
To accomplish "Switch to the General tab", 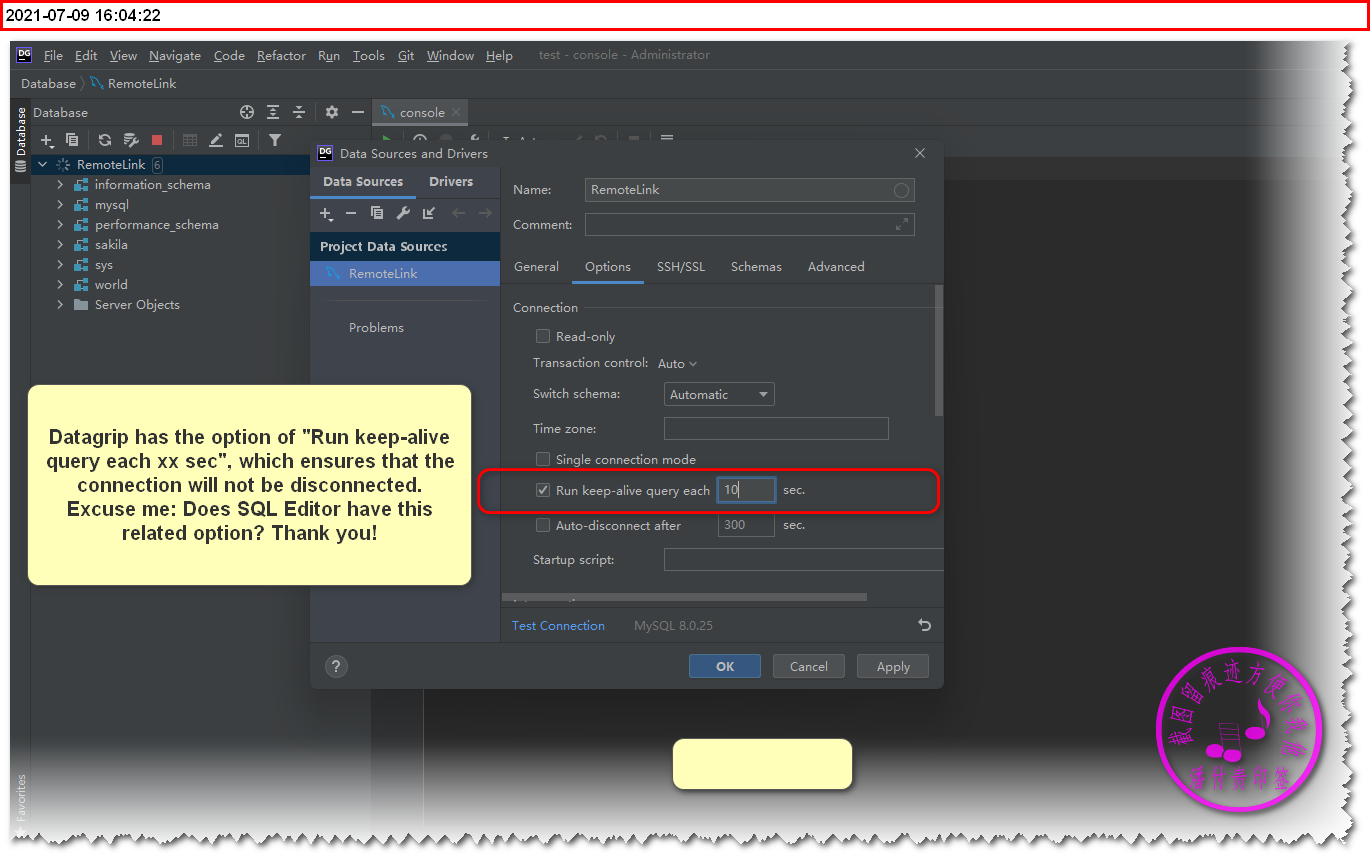I will click(536, 267).
